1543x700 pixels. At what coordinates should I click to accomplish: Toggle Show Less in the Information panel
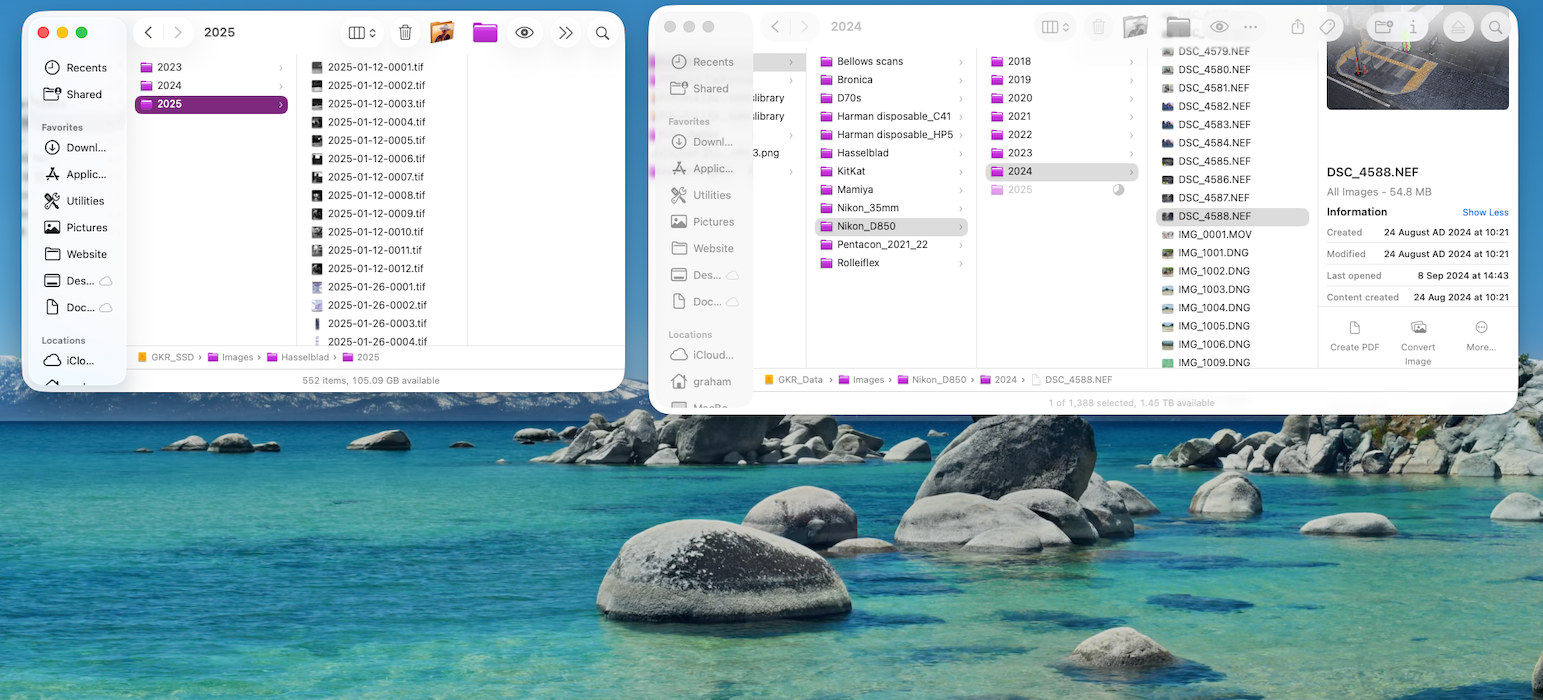coord(1485,211)
